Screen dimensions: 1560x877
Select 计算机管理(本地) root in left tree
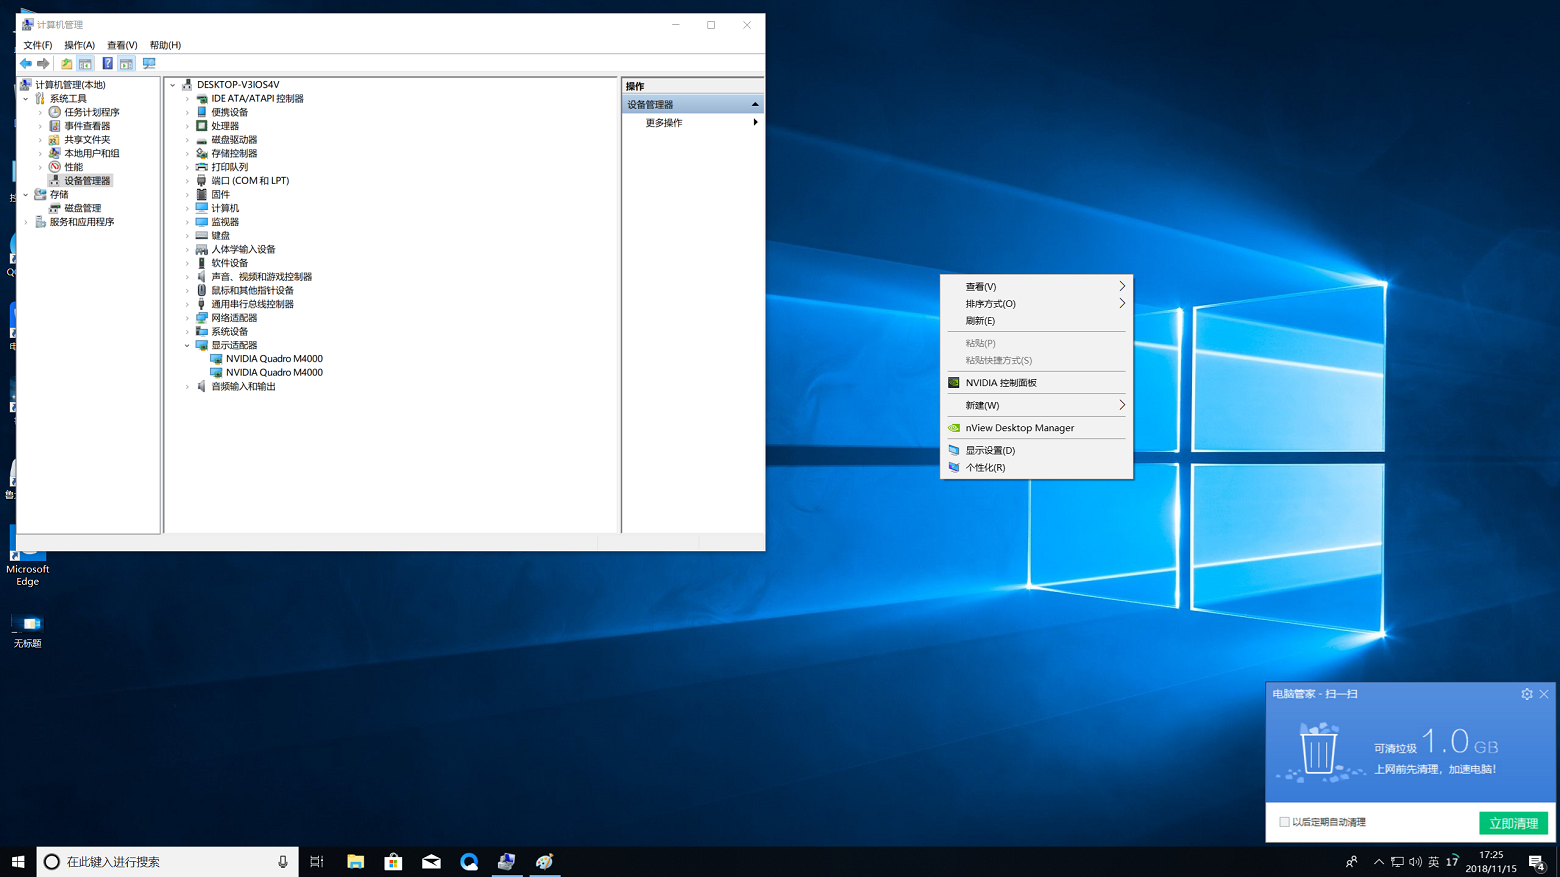[70, 85]
